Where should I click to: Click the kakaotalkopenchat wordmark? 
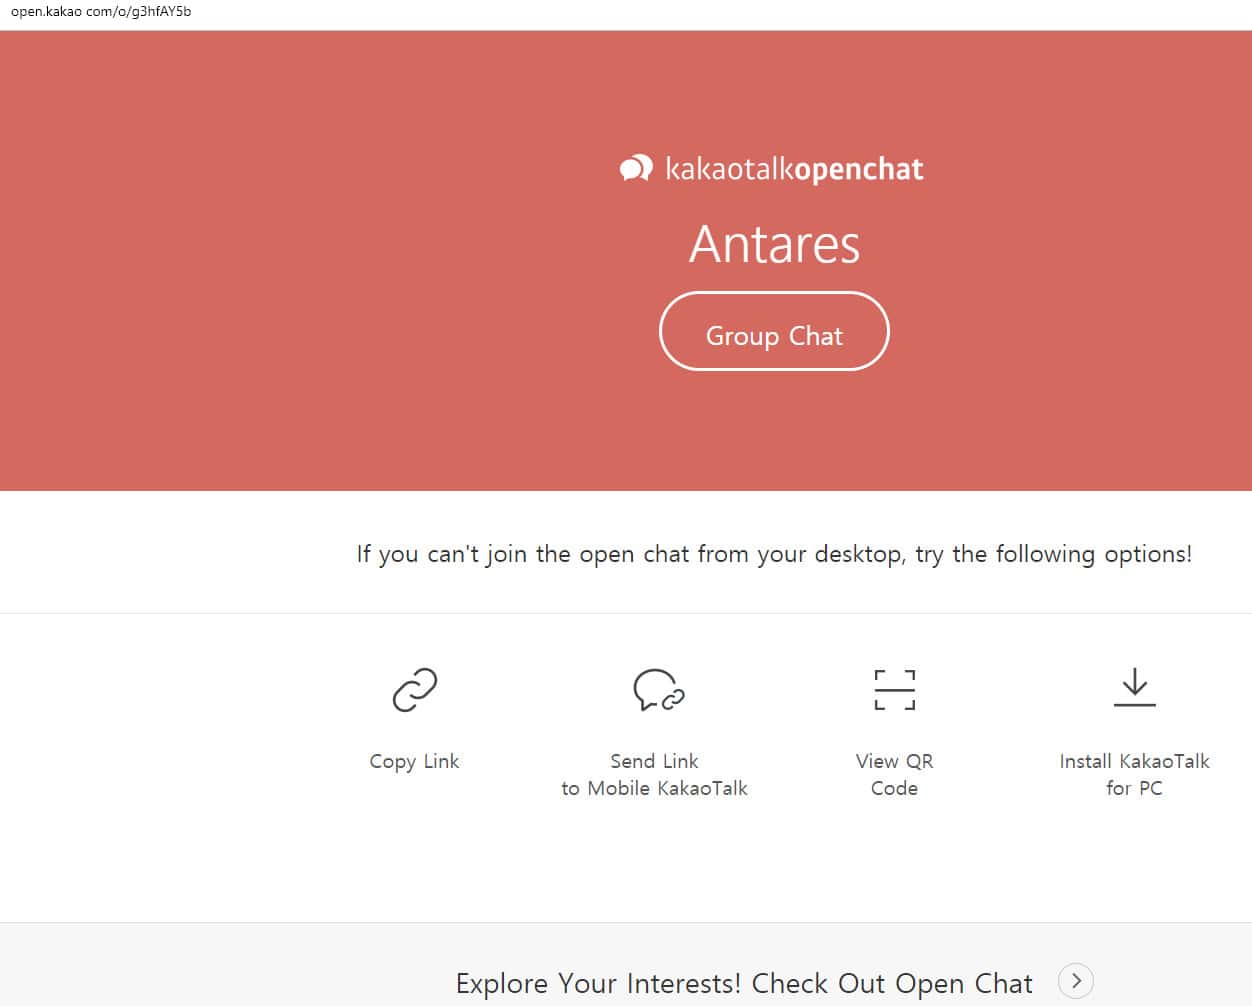click(x=794, y=169)
